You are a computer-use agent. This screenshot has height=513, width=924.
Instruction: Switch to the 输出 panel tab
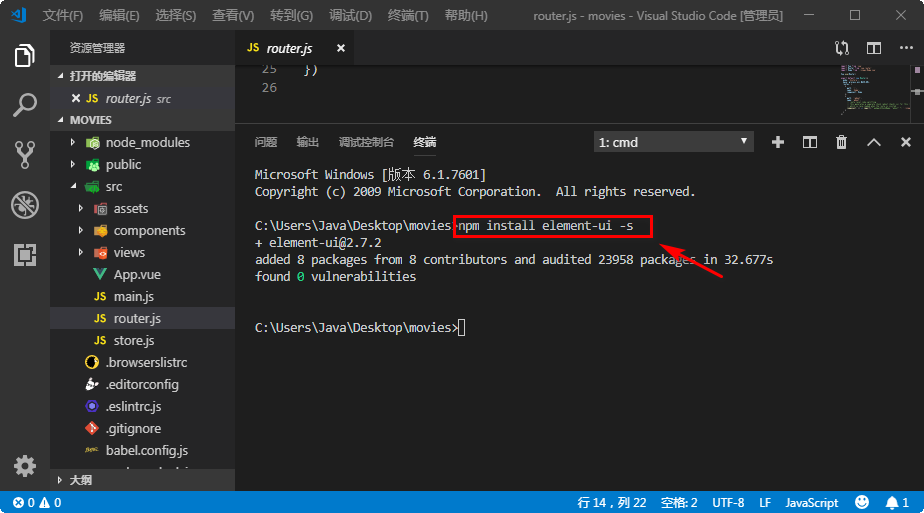pyautogui.click(x=308, y=142)
